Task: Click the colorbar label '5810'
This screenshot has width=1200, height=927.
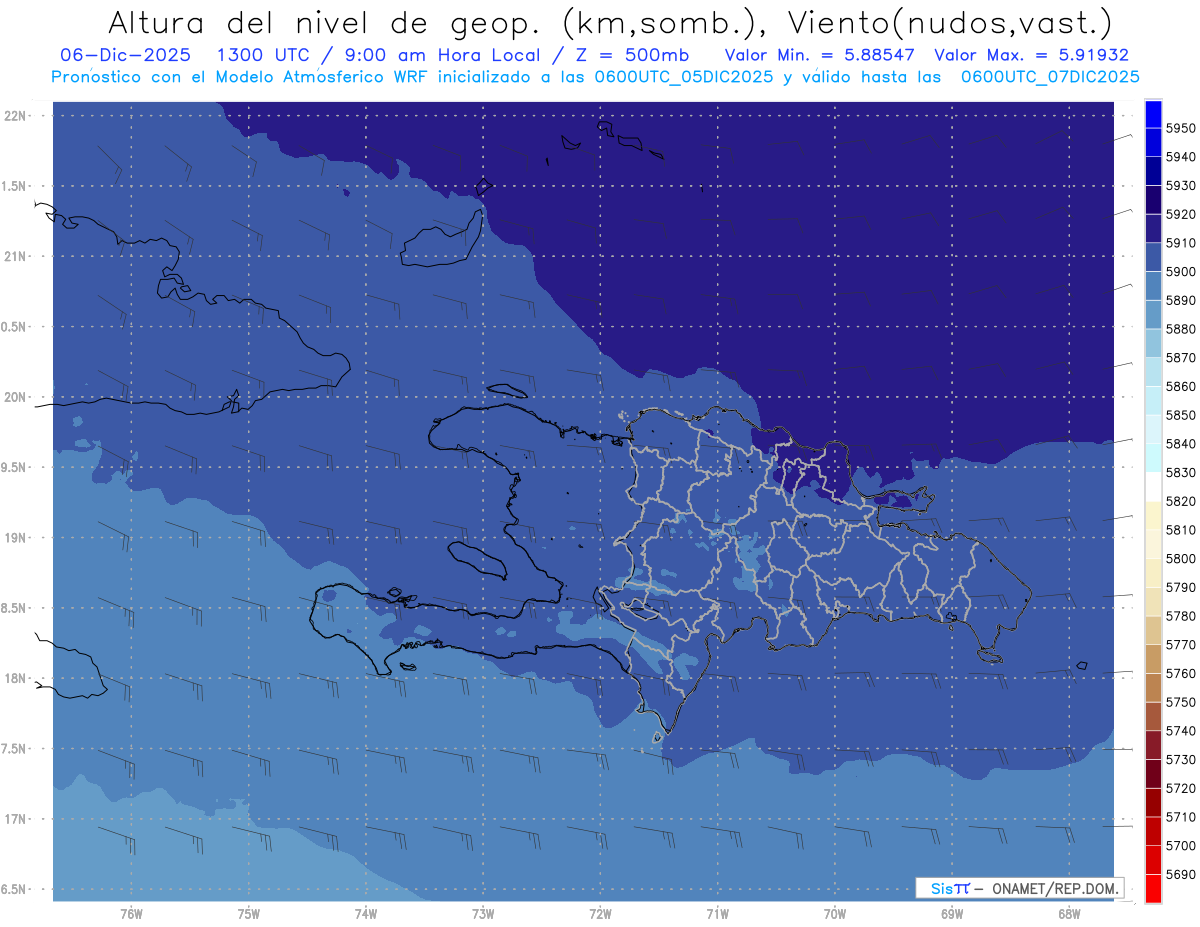Action: click(1180, 530)
